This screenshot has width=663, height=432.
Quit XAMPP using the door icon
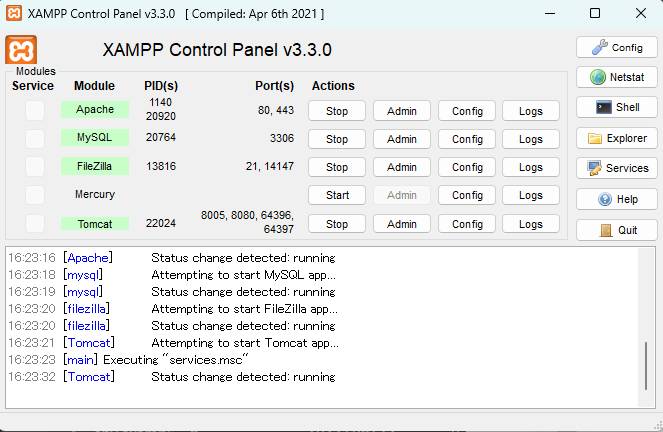pos(616,229)
